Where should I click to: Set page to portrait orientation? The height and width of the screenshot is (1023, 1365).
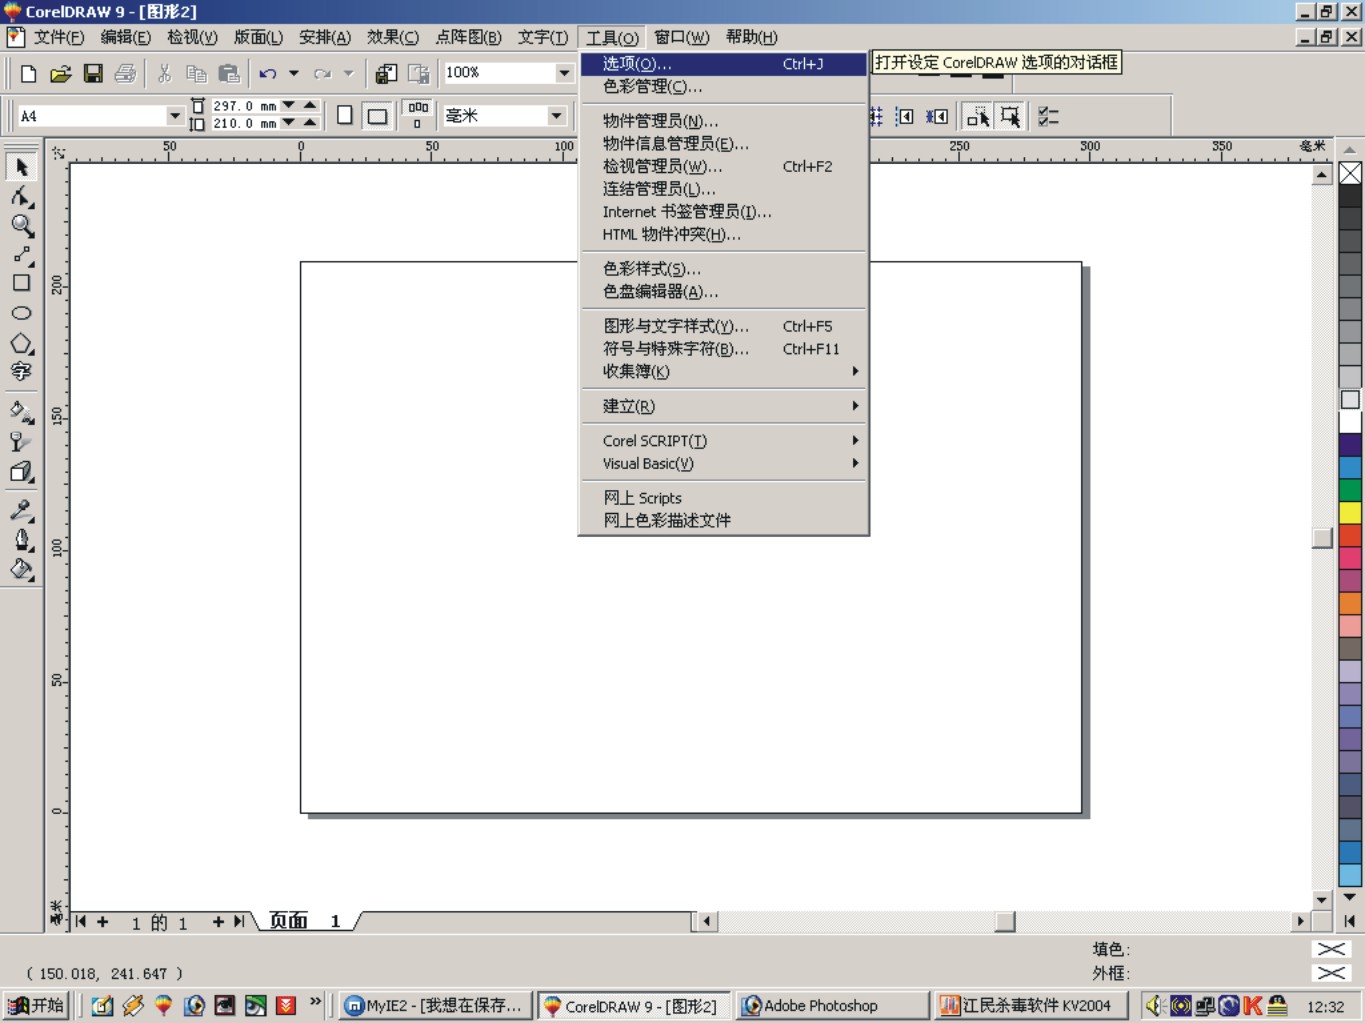pos(345,115)
